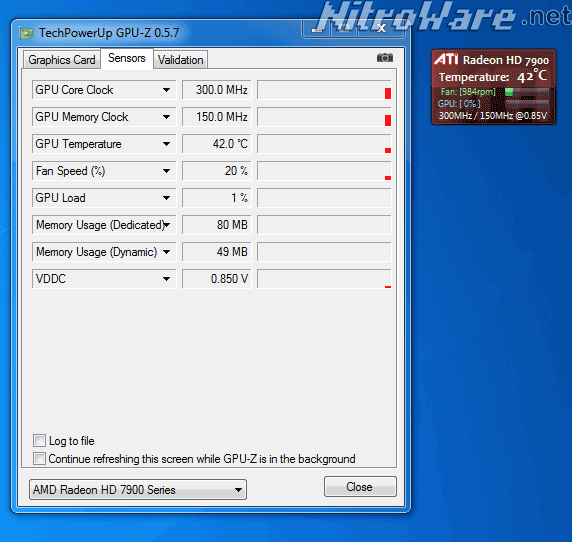Screen dimensions: 572x542
Task: Enable the Log to file checkbox
Action: pos(39,441)
